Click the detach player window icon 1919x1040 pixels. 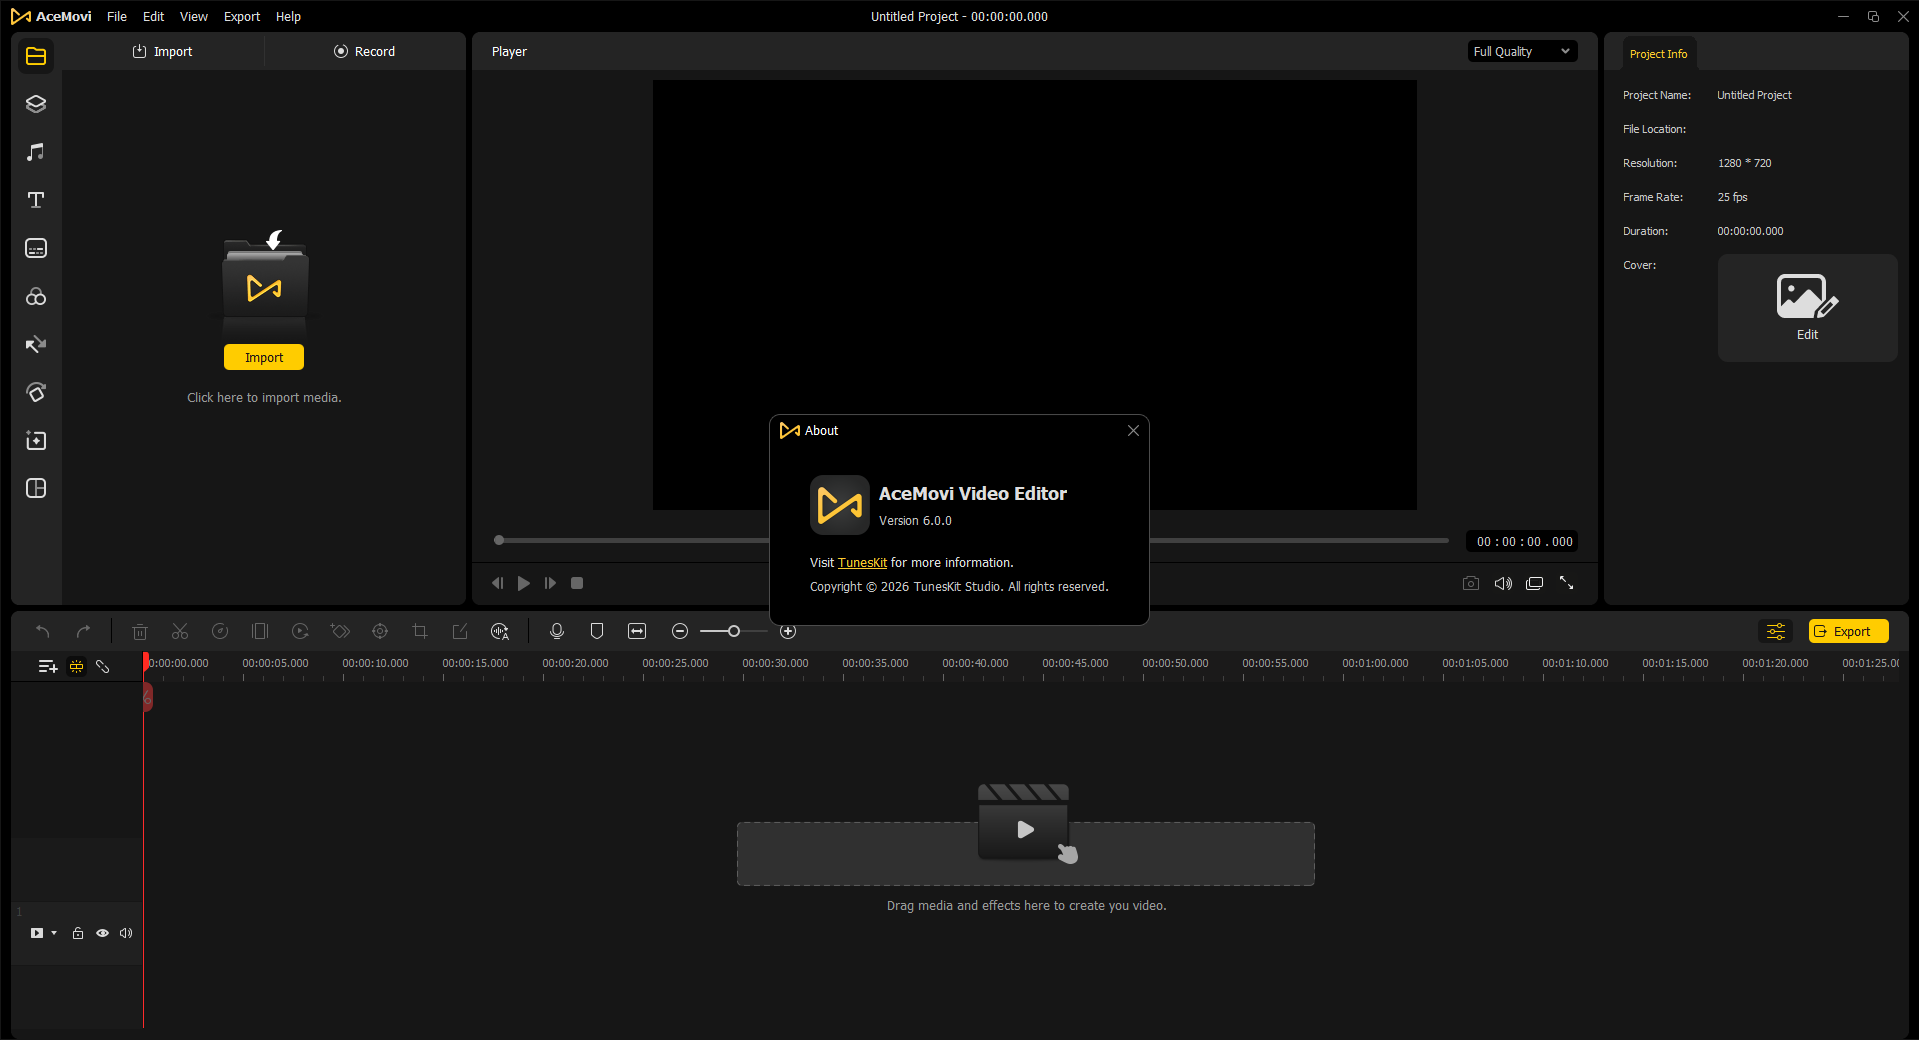click(1535, 583)
